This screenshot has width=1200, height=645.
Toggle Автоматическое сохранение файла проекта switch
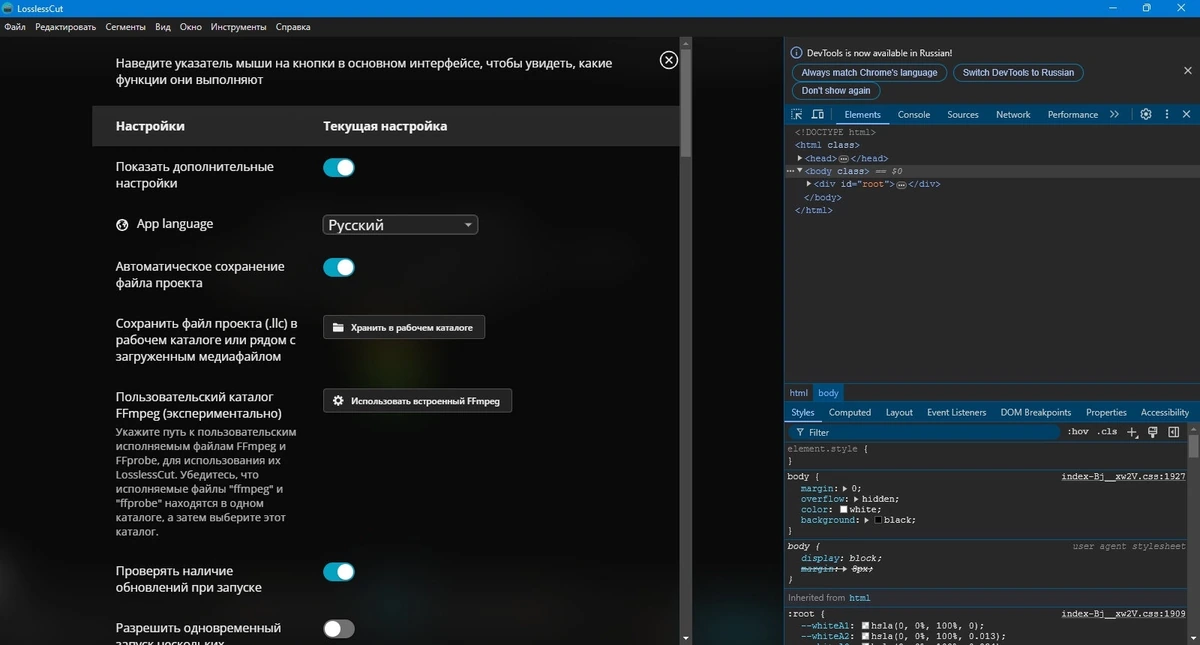(x=339, y=267)
